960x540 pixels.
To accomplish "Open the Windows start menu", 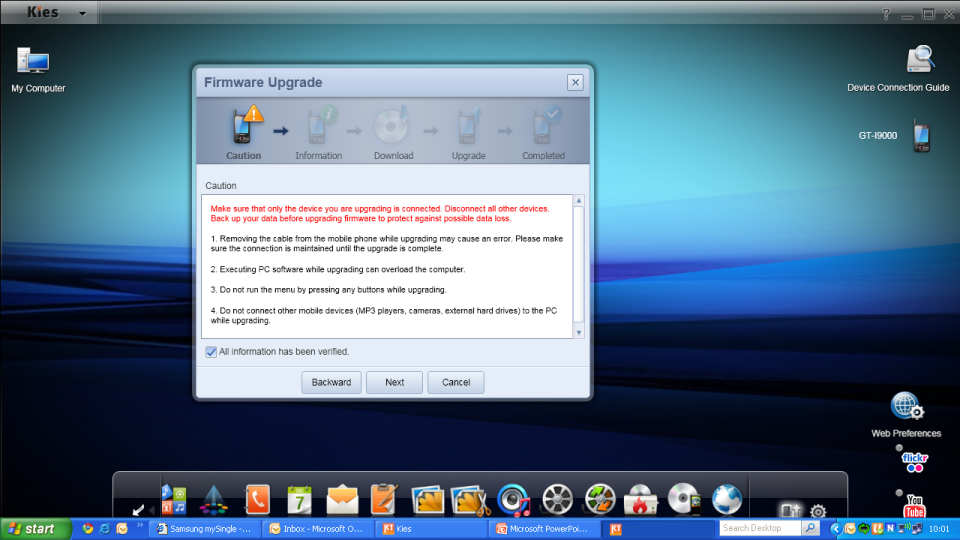I will pyautogui.click(x=29, y=528).
